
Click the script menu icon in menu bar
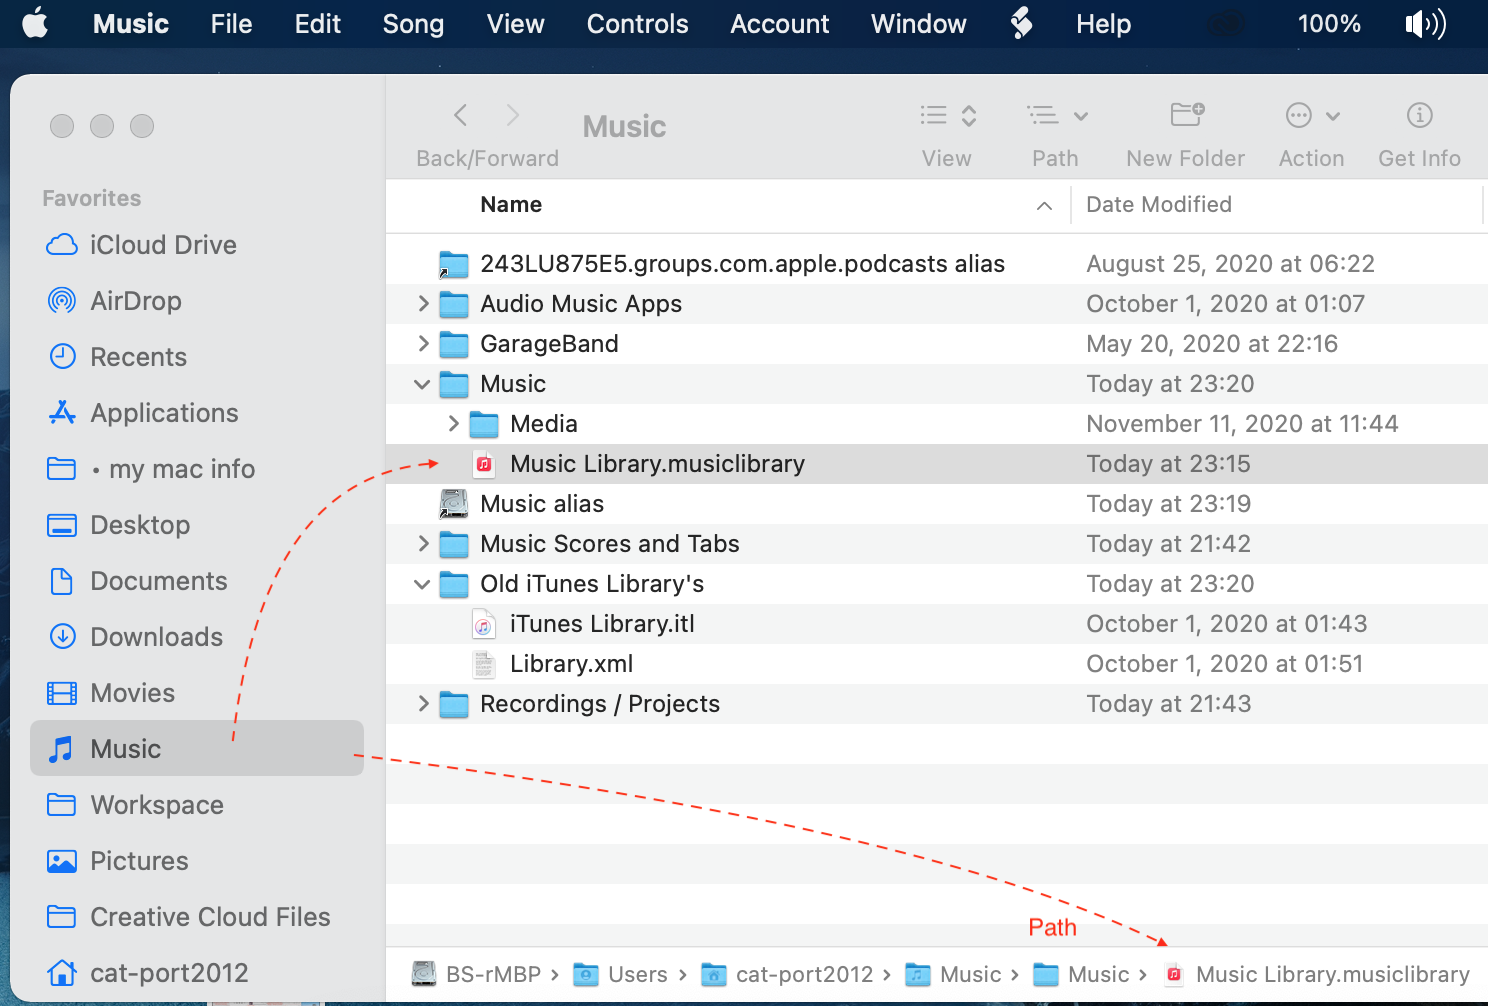coord(1021,23)
